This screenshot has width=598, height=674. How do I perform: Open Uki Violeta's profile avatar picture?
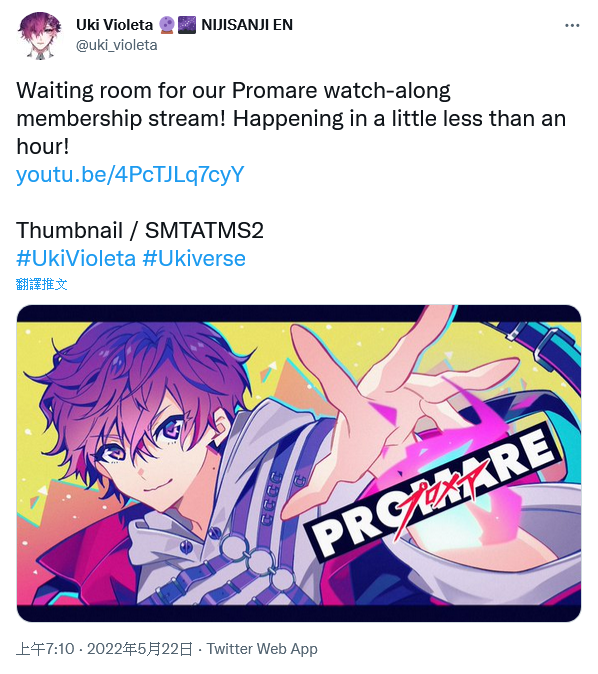click(40, 35)
